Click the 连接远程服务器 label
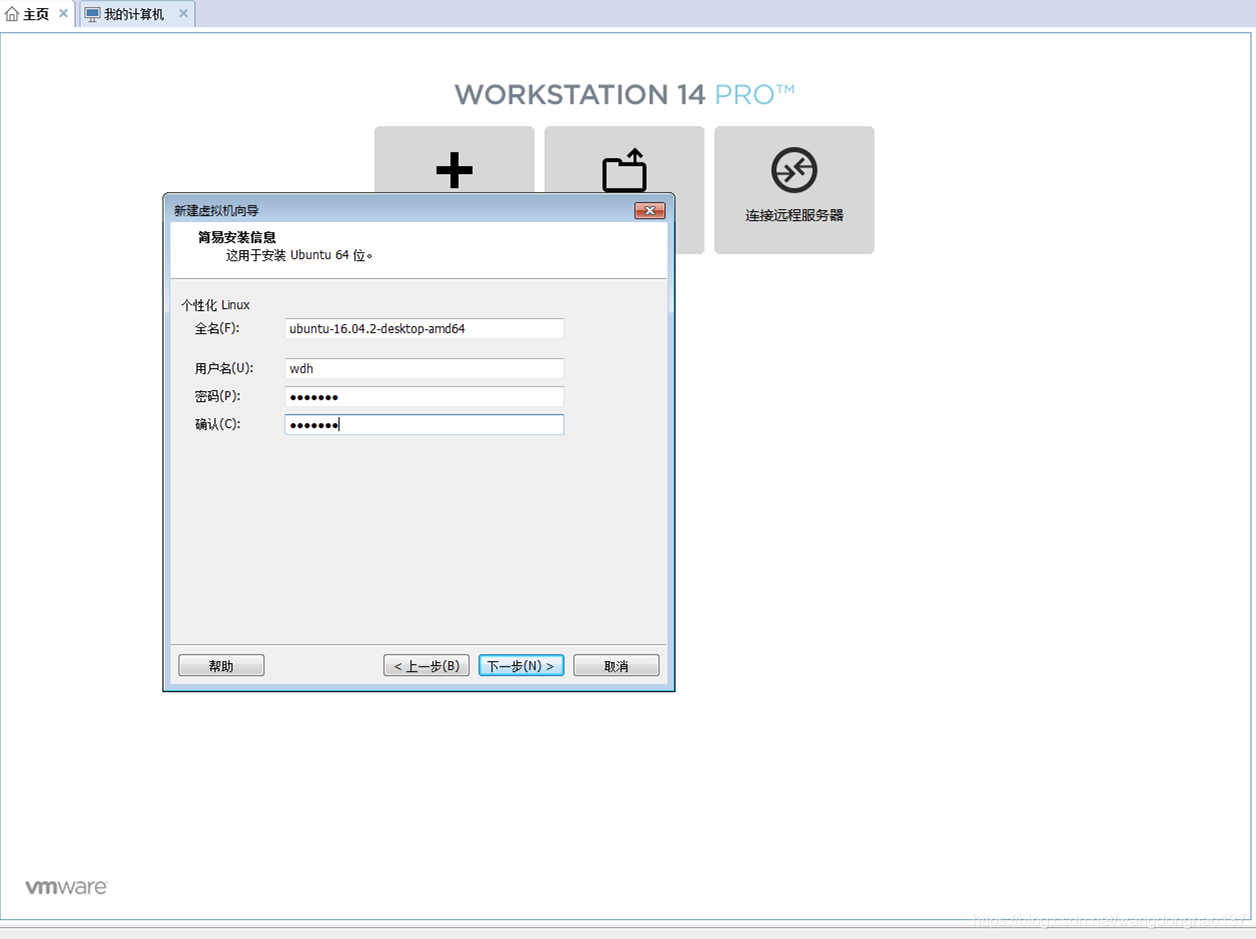The height and width of the screenshot is (939, 1256). [x=794, y=215]
